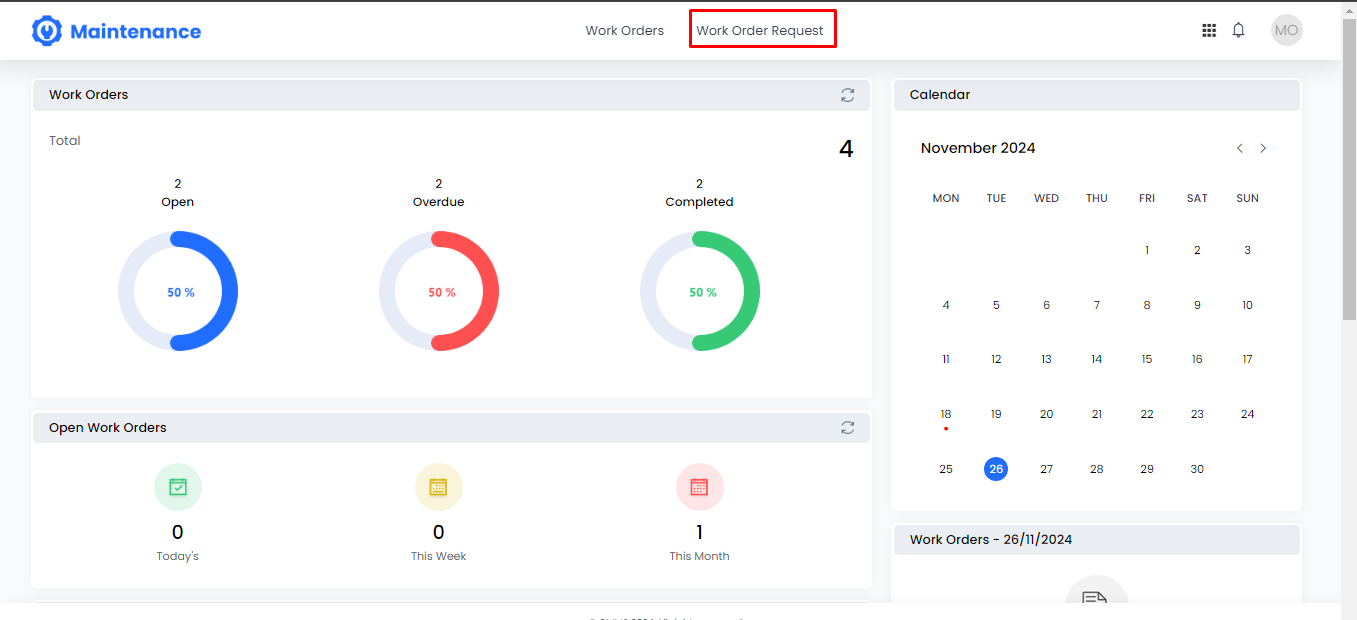The image size is (1357, 620).
Task: Click the Overdue label above red chart
Action: point(439,202)
